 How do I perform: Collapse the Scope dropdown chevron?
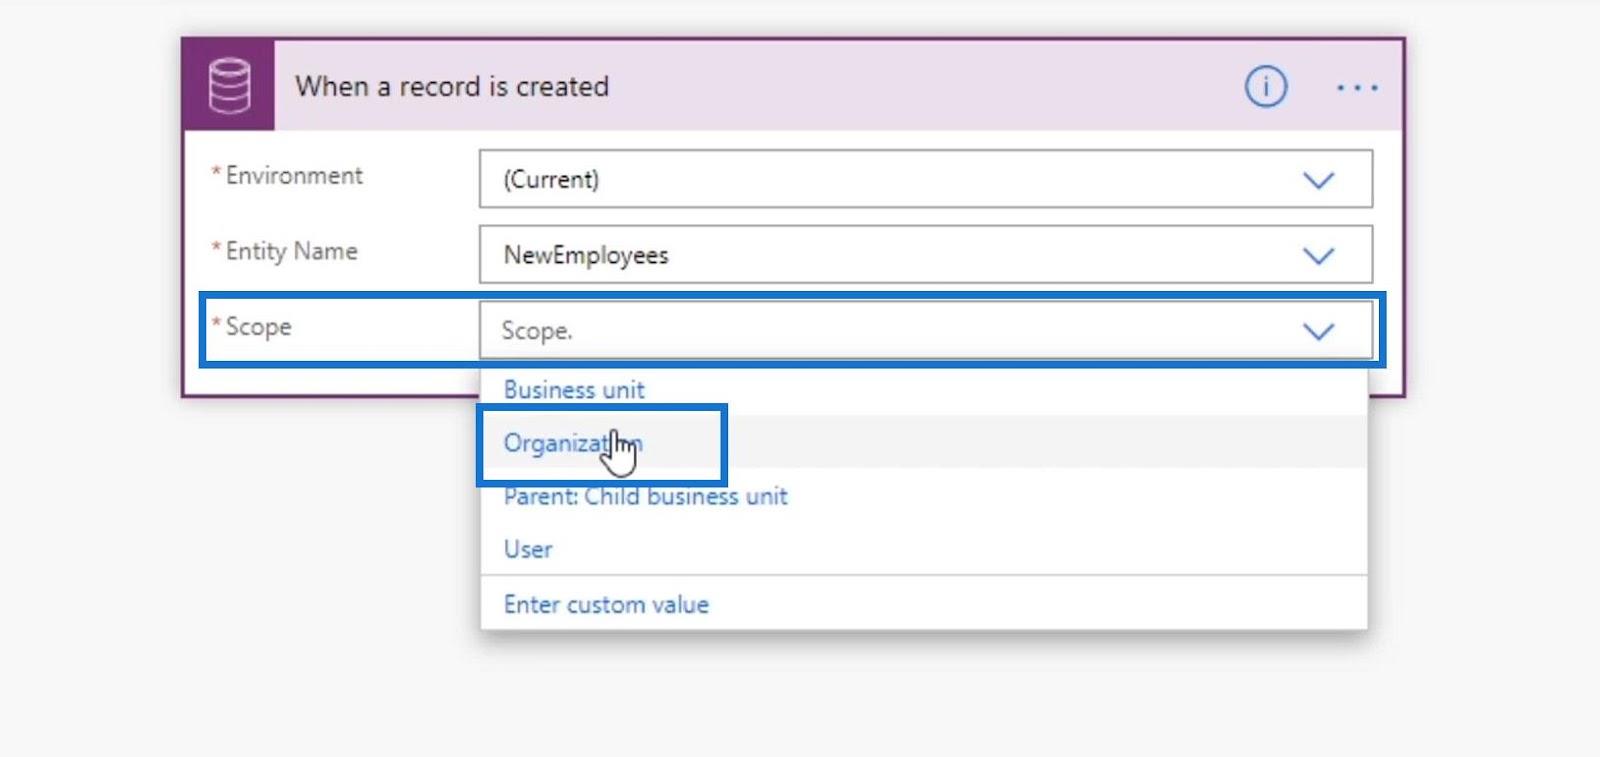(1318, 331)
